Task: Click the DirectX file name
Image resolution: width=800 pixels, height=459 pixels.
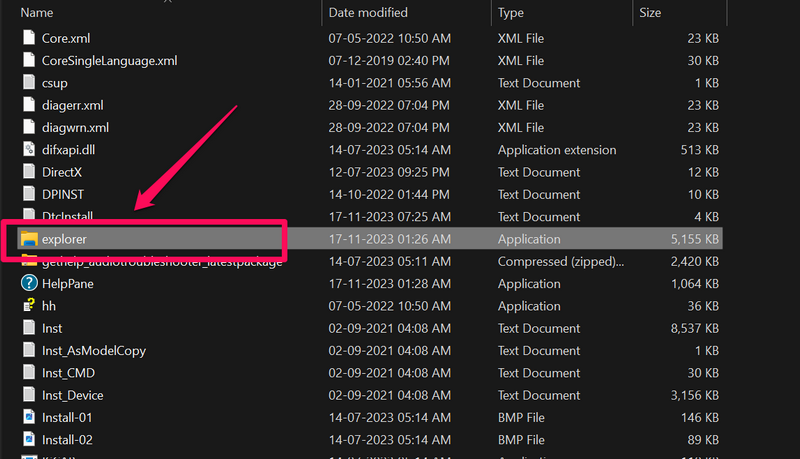Action: 62,172
